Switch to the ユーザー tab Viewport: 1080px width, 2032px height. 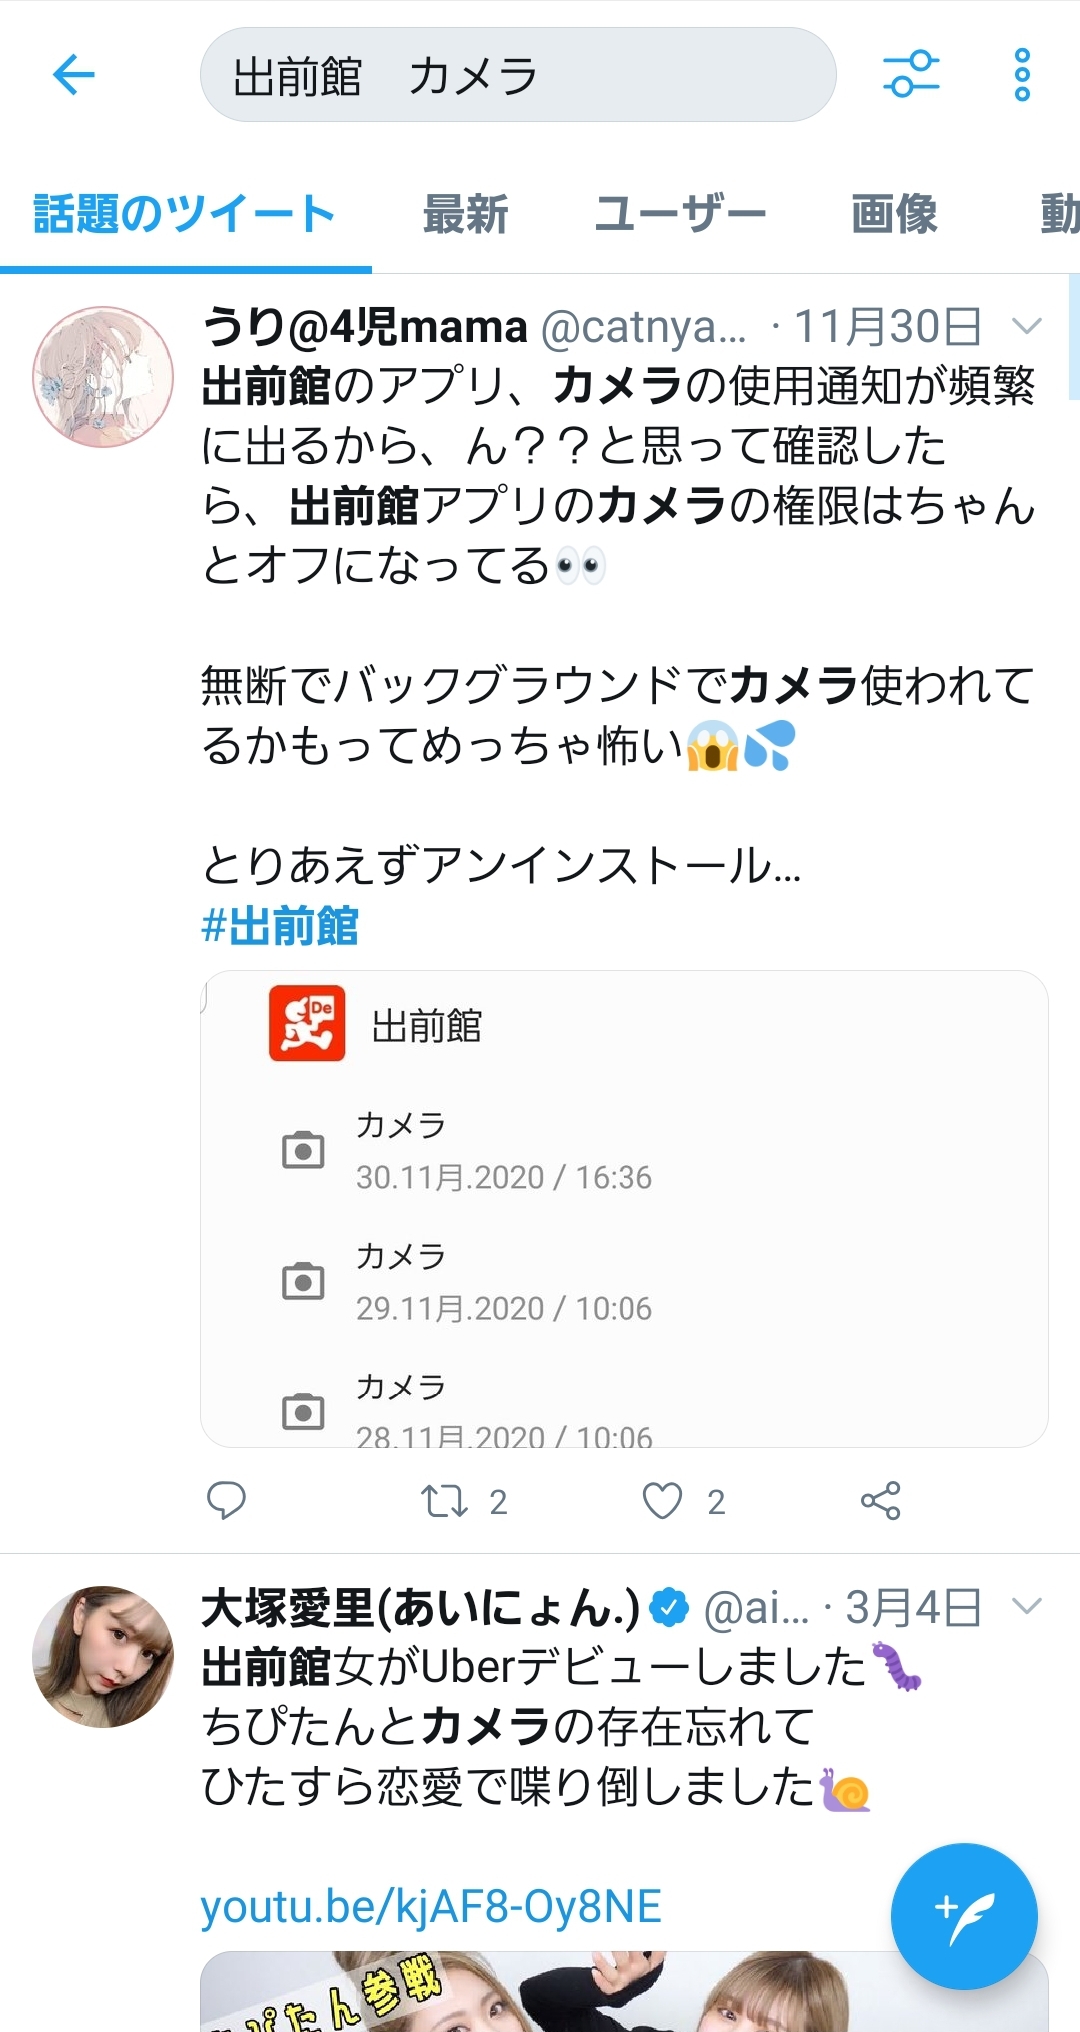pos(680,214)
